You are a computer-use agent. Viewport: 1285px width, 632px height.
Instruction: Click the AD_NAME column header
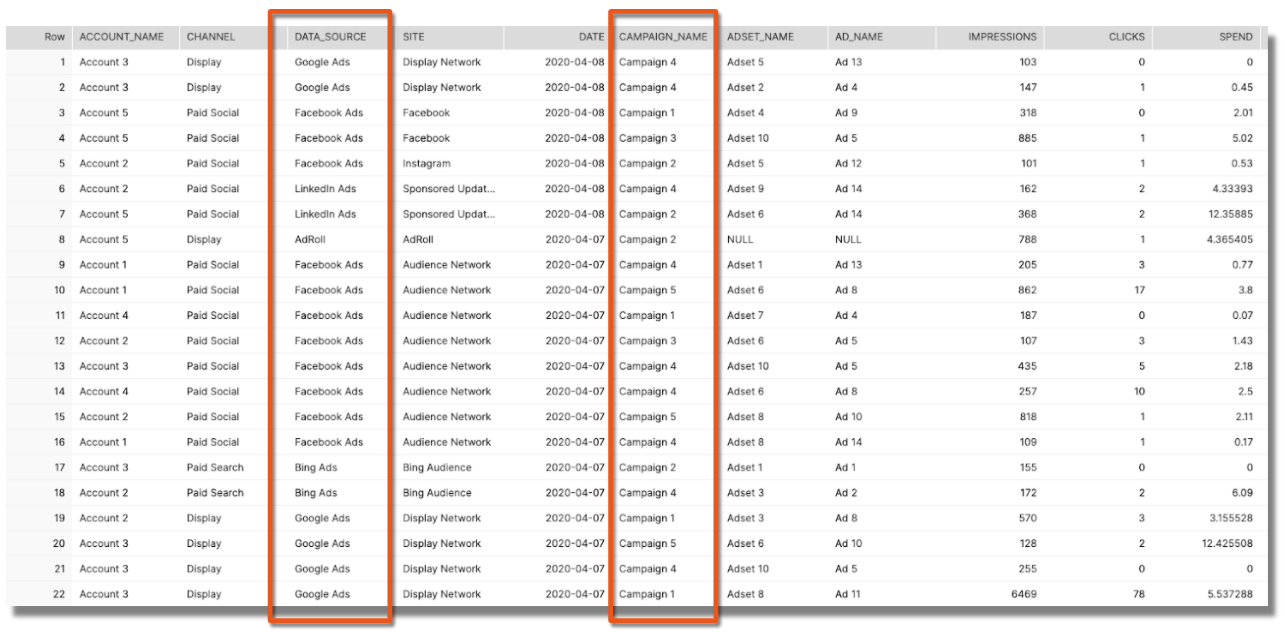pos(859,37)
